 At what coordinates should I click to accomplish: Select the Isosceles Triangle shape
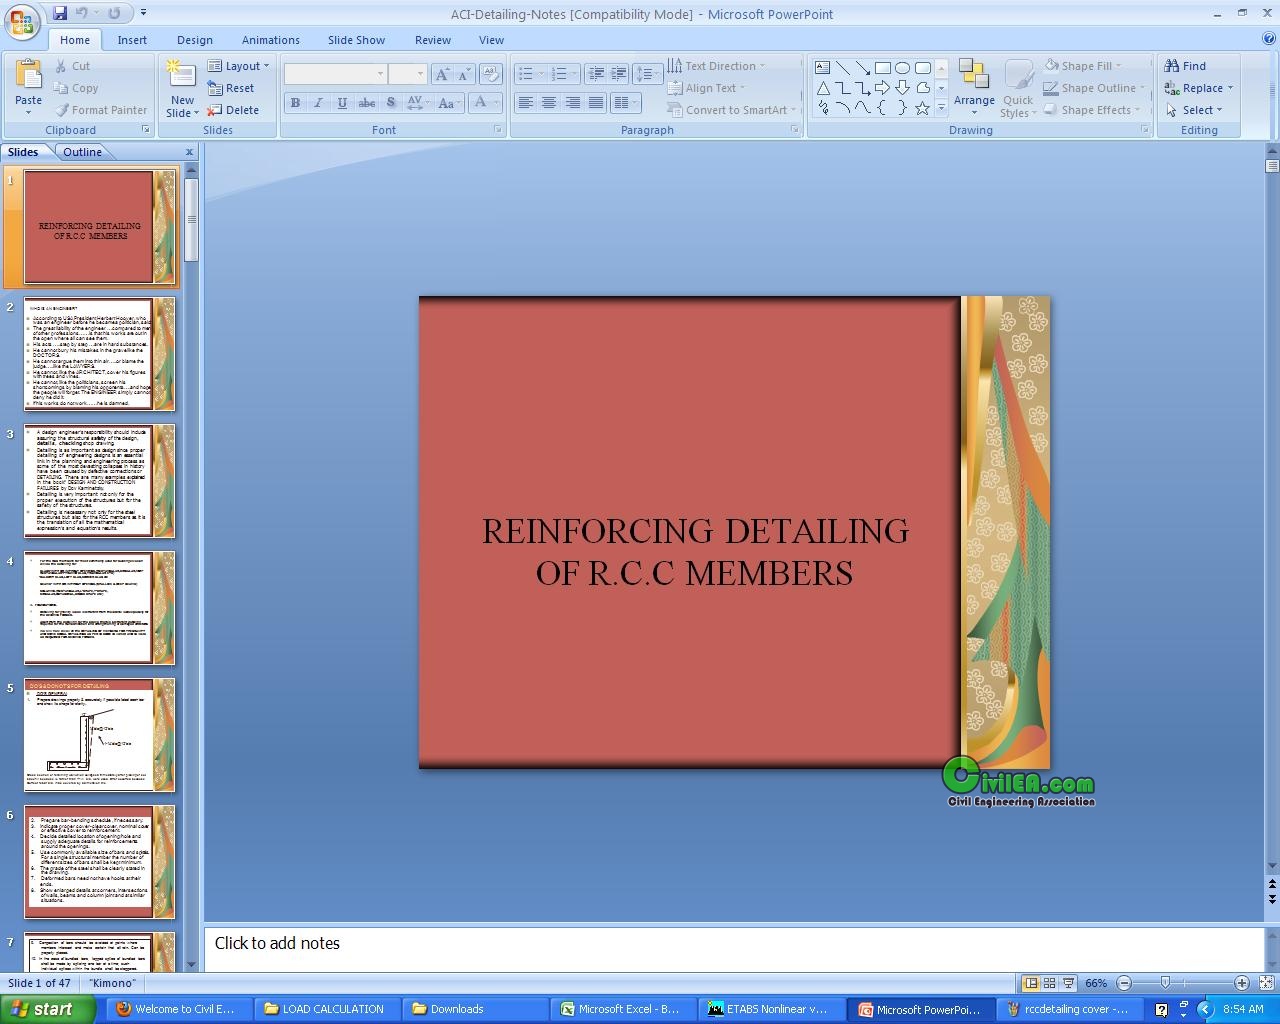(x=822, y=88)
